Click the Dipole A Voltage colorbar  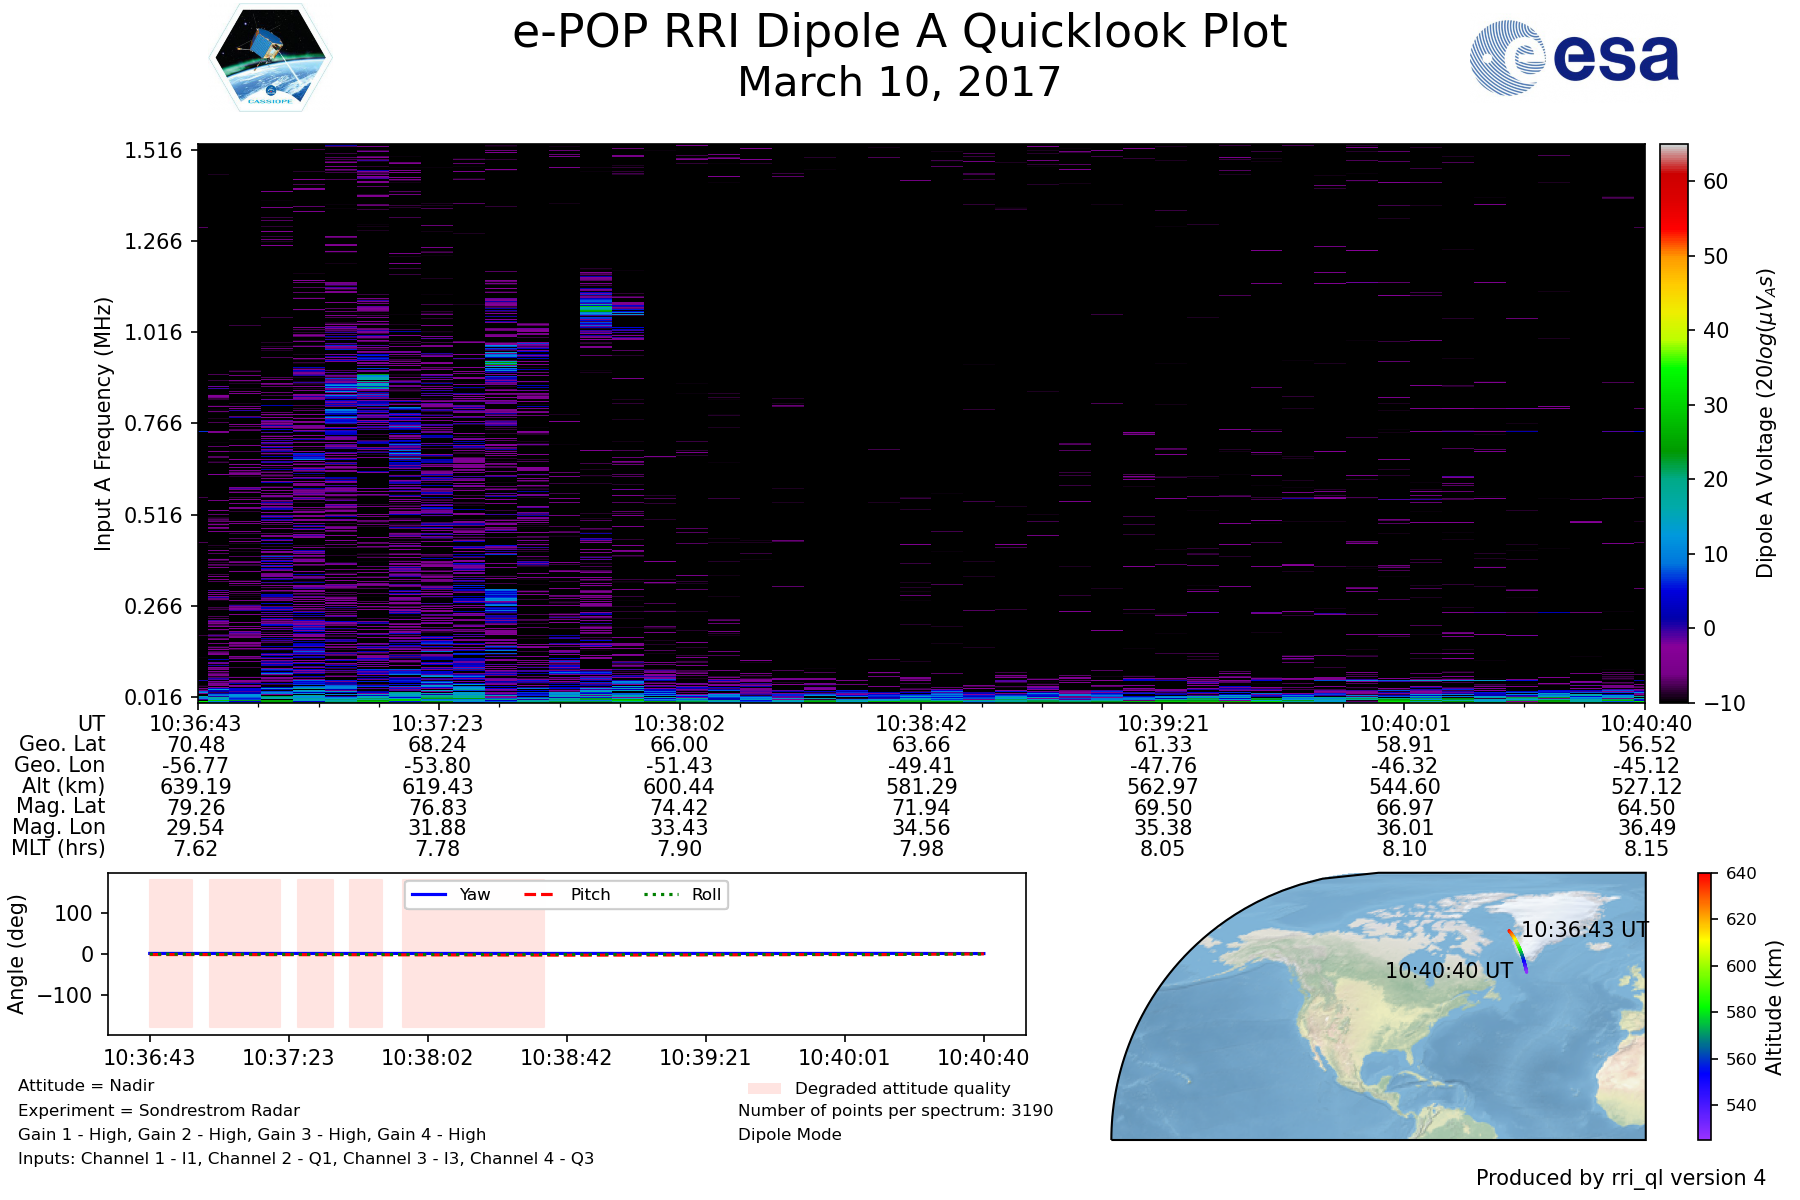point(1673,423)
